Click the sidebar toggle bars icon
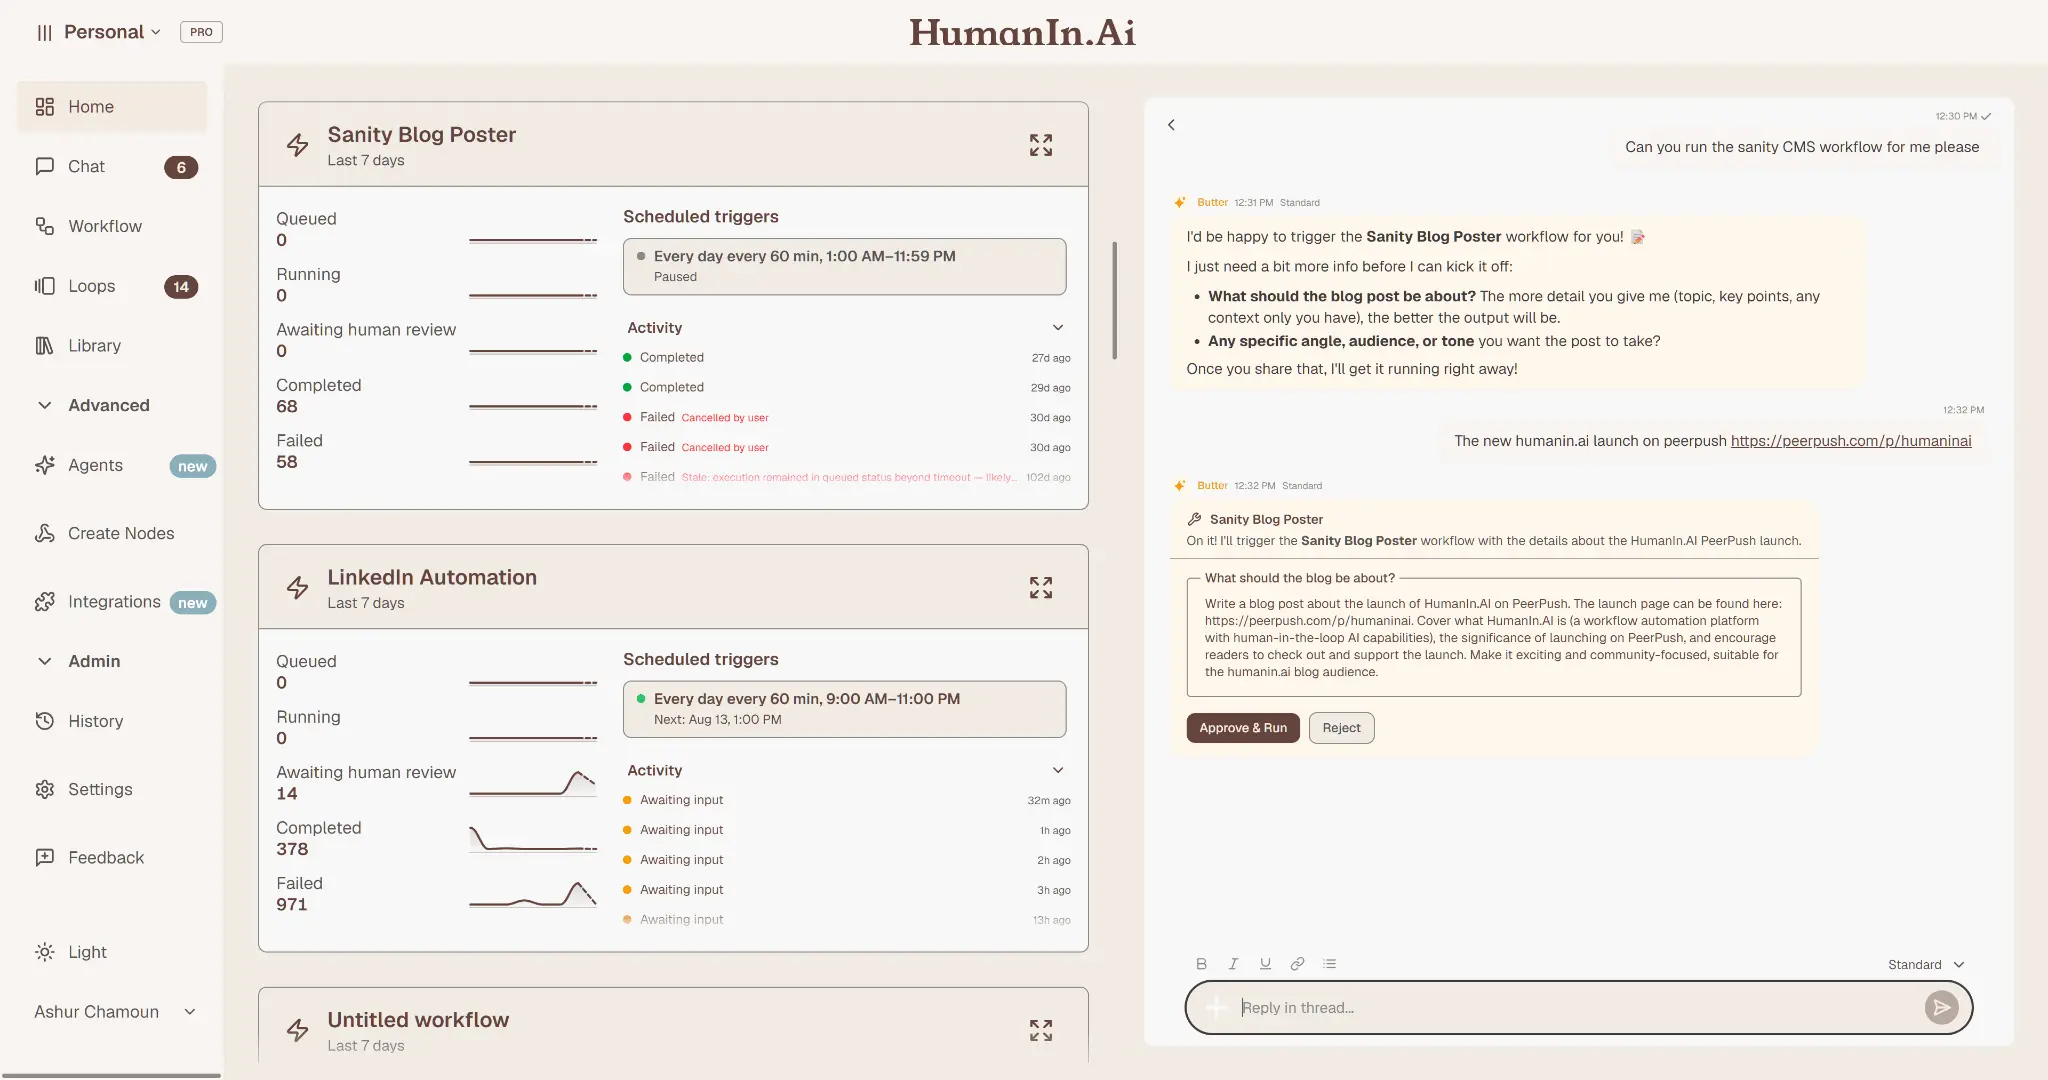Viewport: 2048px width, 1080px height. pos(44,32)
